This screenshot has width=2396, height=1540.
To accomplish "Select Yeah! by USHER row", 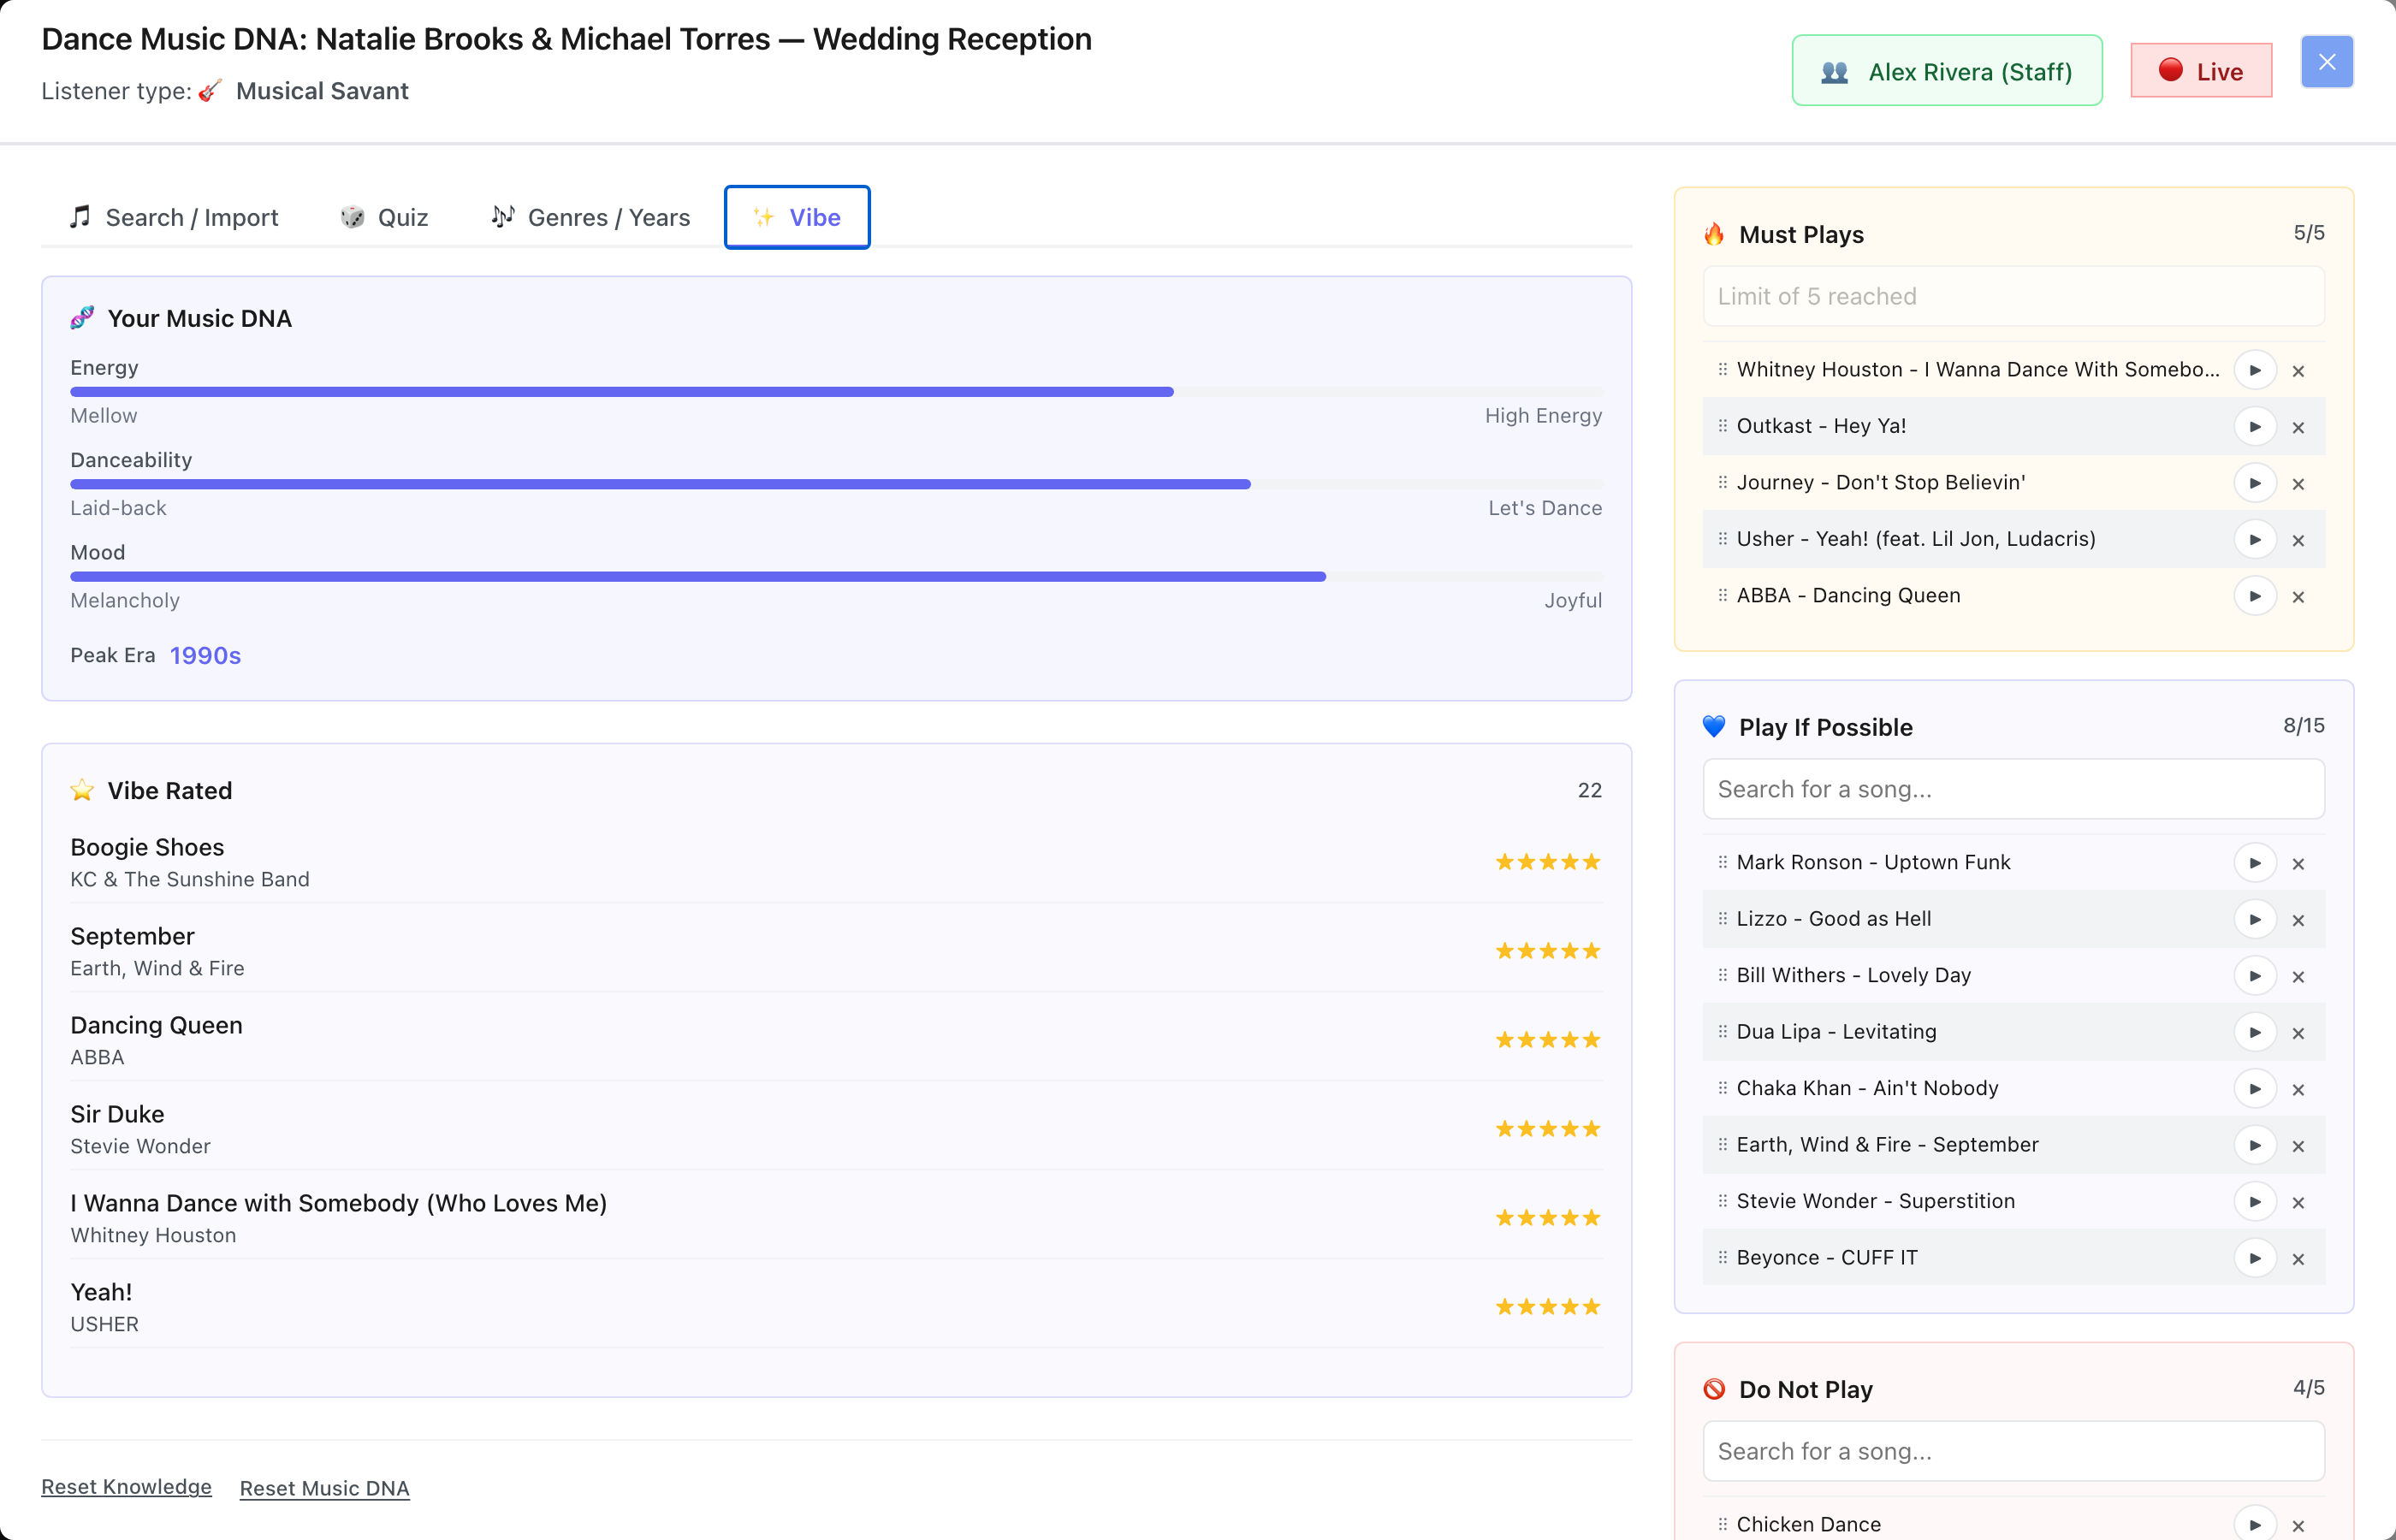I will coord(836,1306).
